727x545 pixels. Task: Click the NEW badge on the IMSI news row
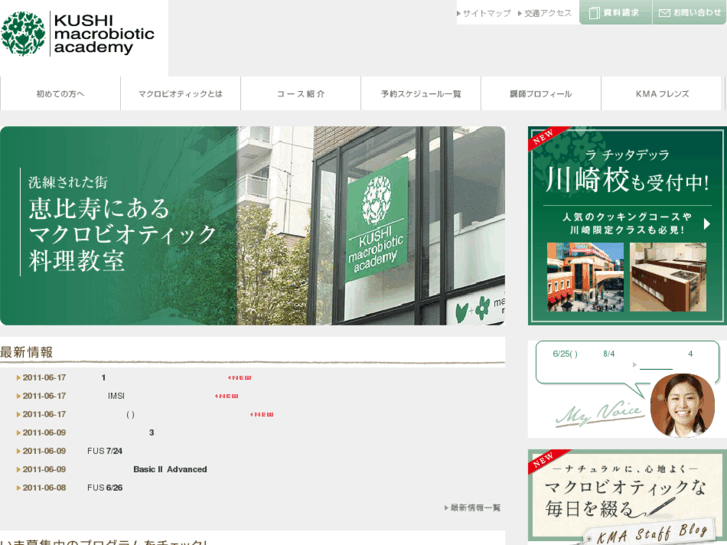227,396
